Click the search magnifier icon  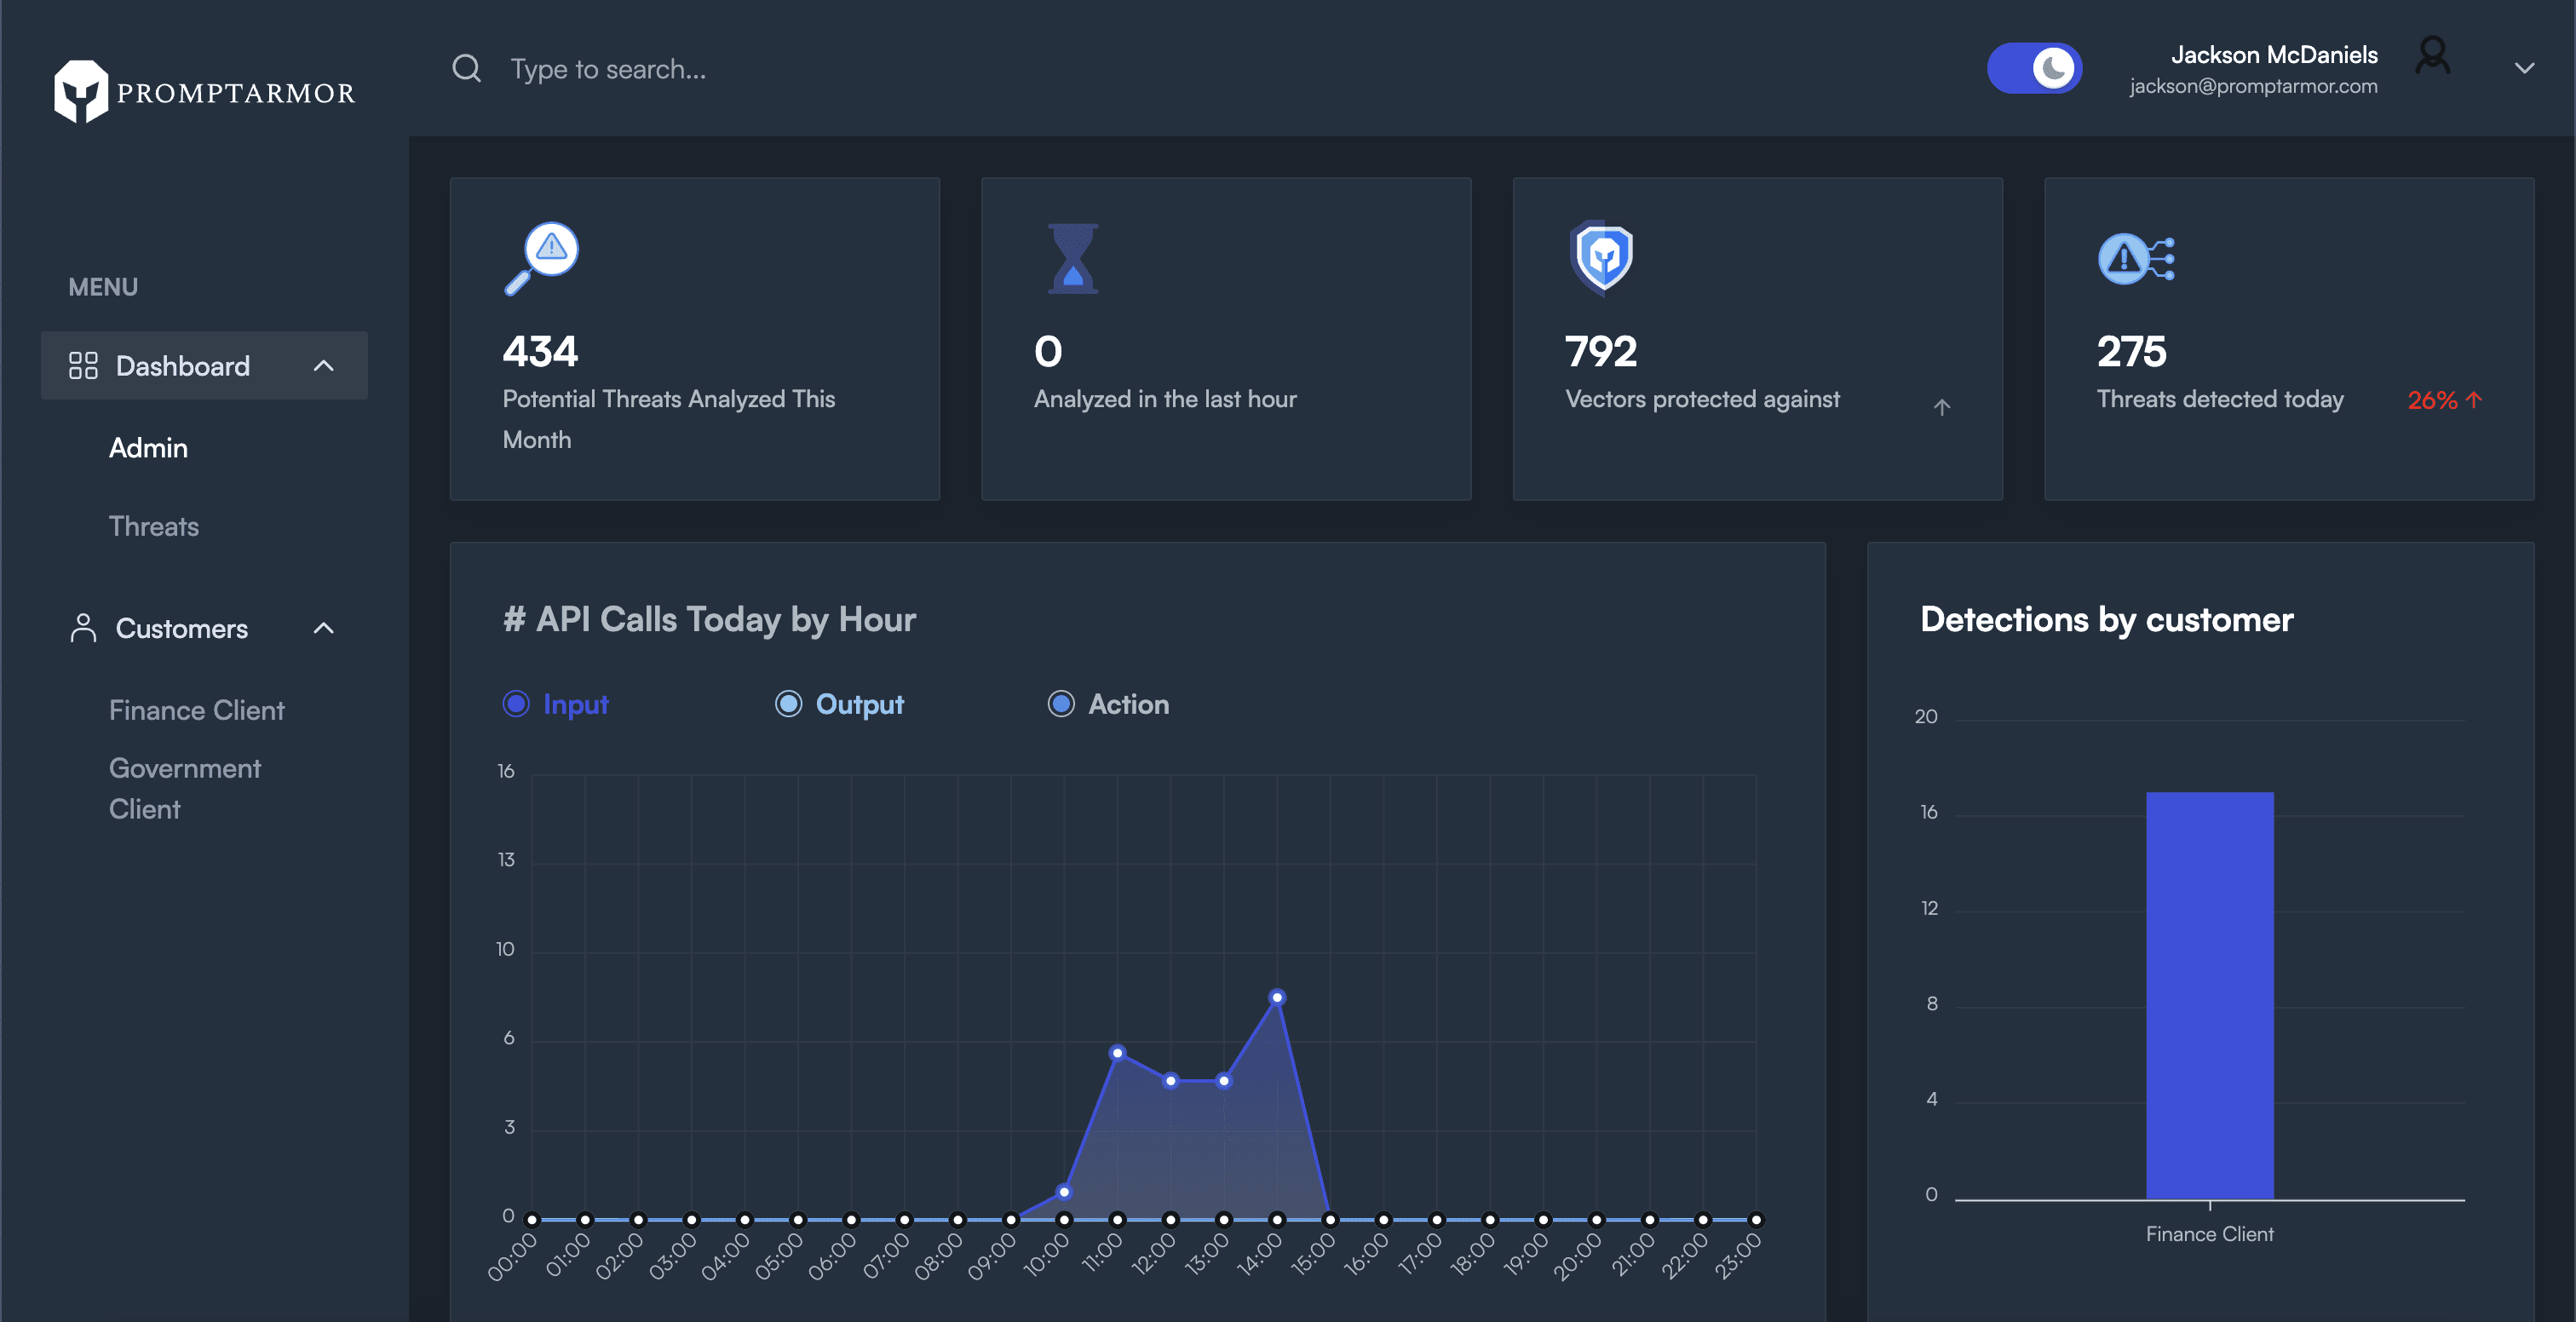tap(466, 69)
